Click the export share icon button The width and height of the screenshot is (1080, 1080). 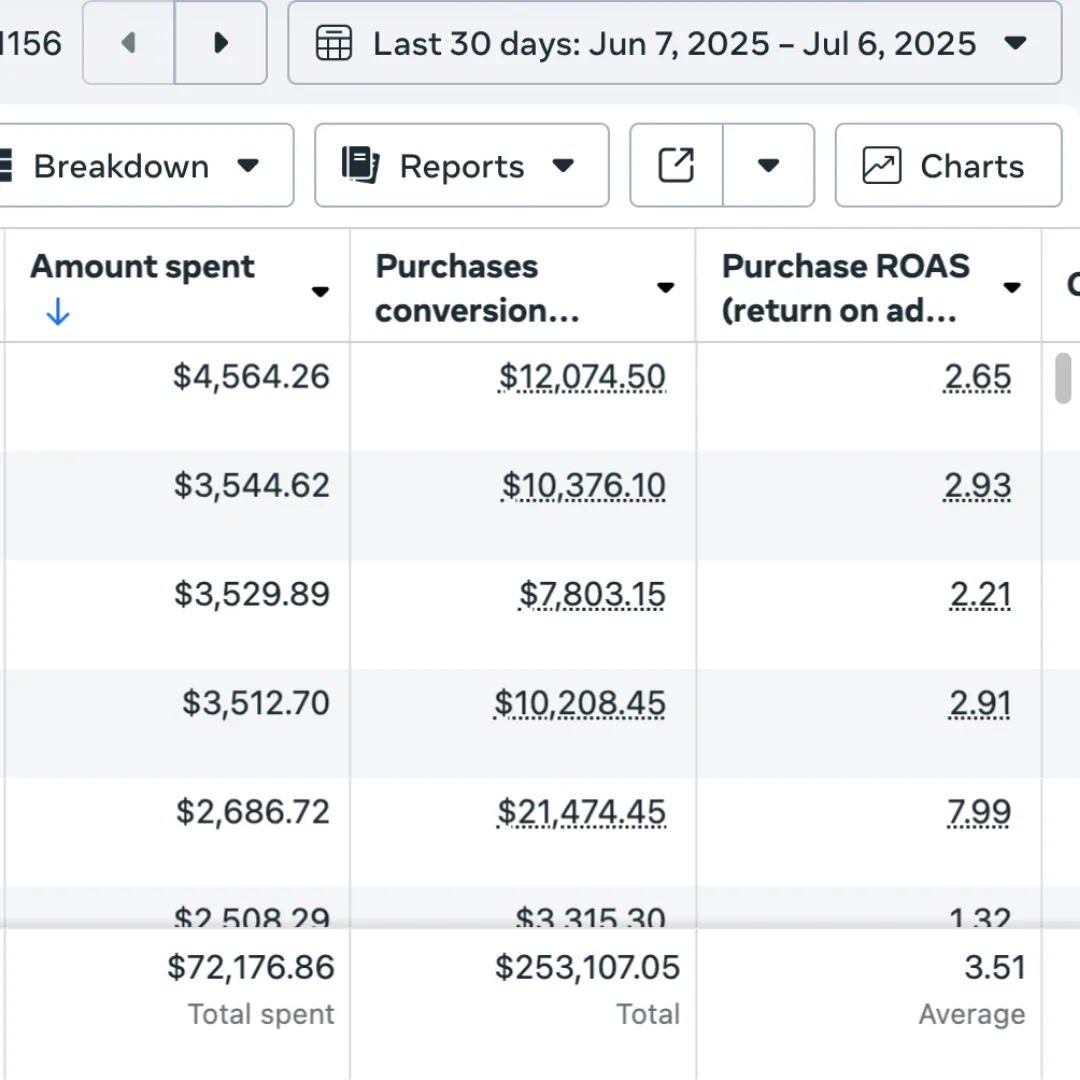[676, 165]
